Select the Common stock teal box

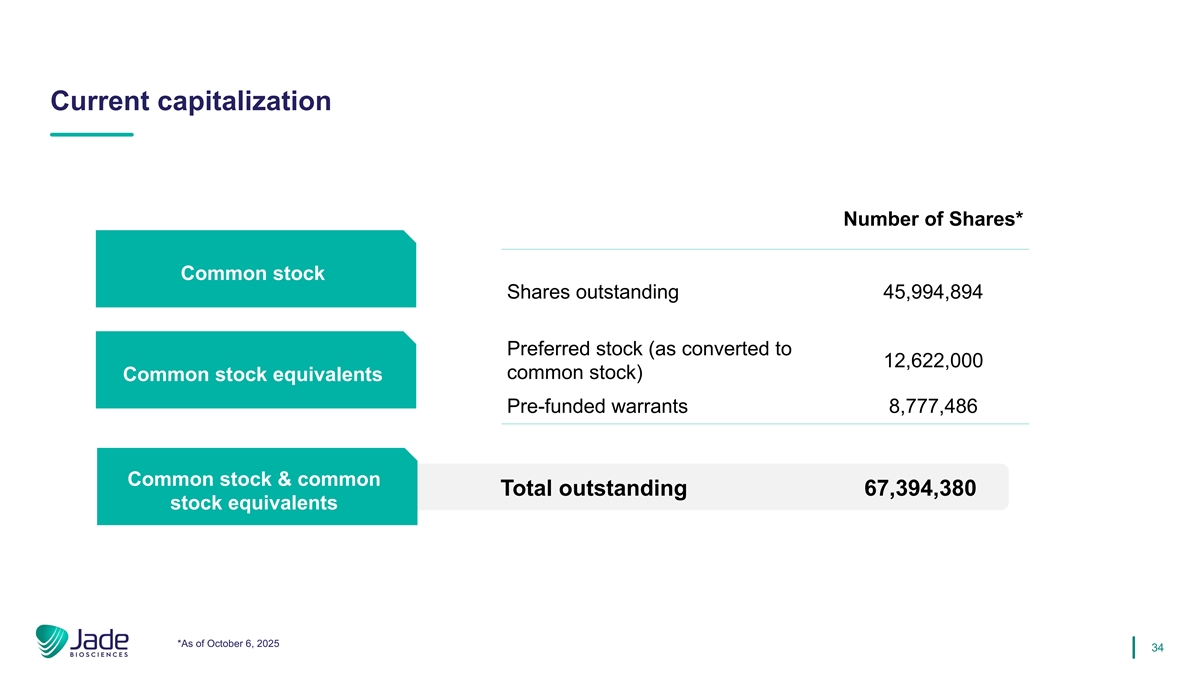[x=255, y=272]
